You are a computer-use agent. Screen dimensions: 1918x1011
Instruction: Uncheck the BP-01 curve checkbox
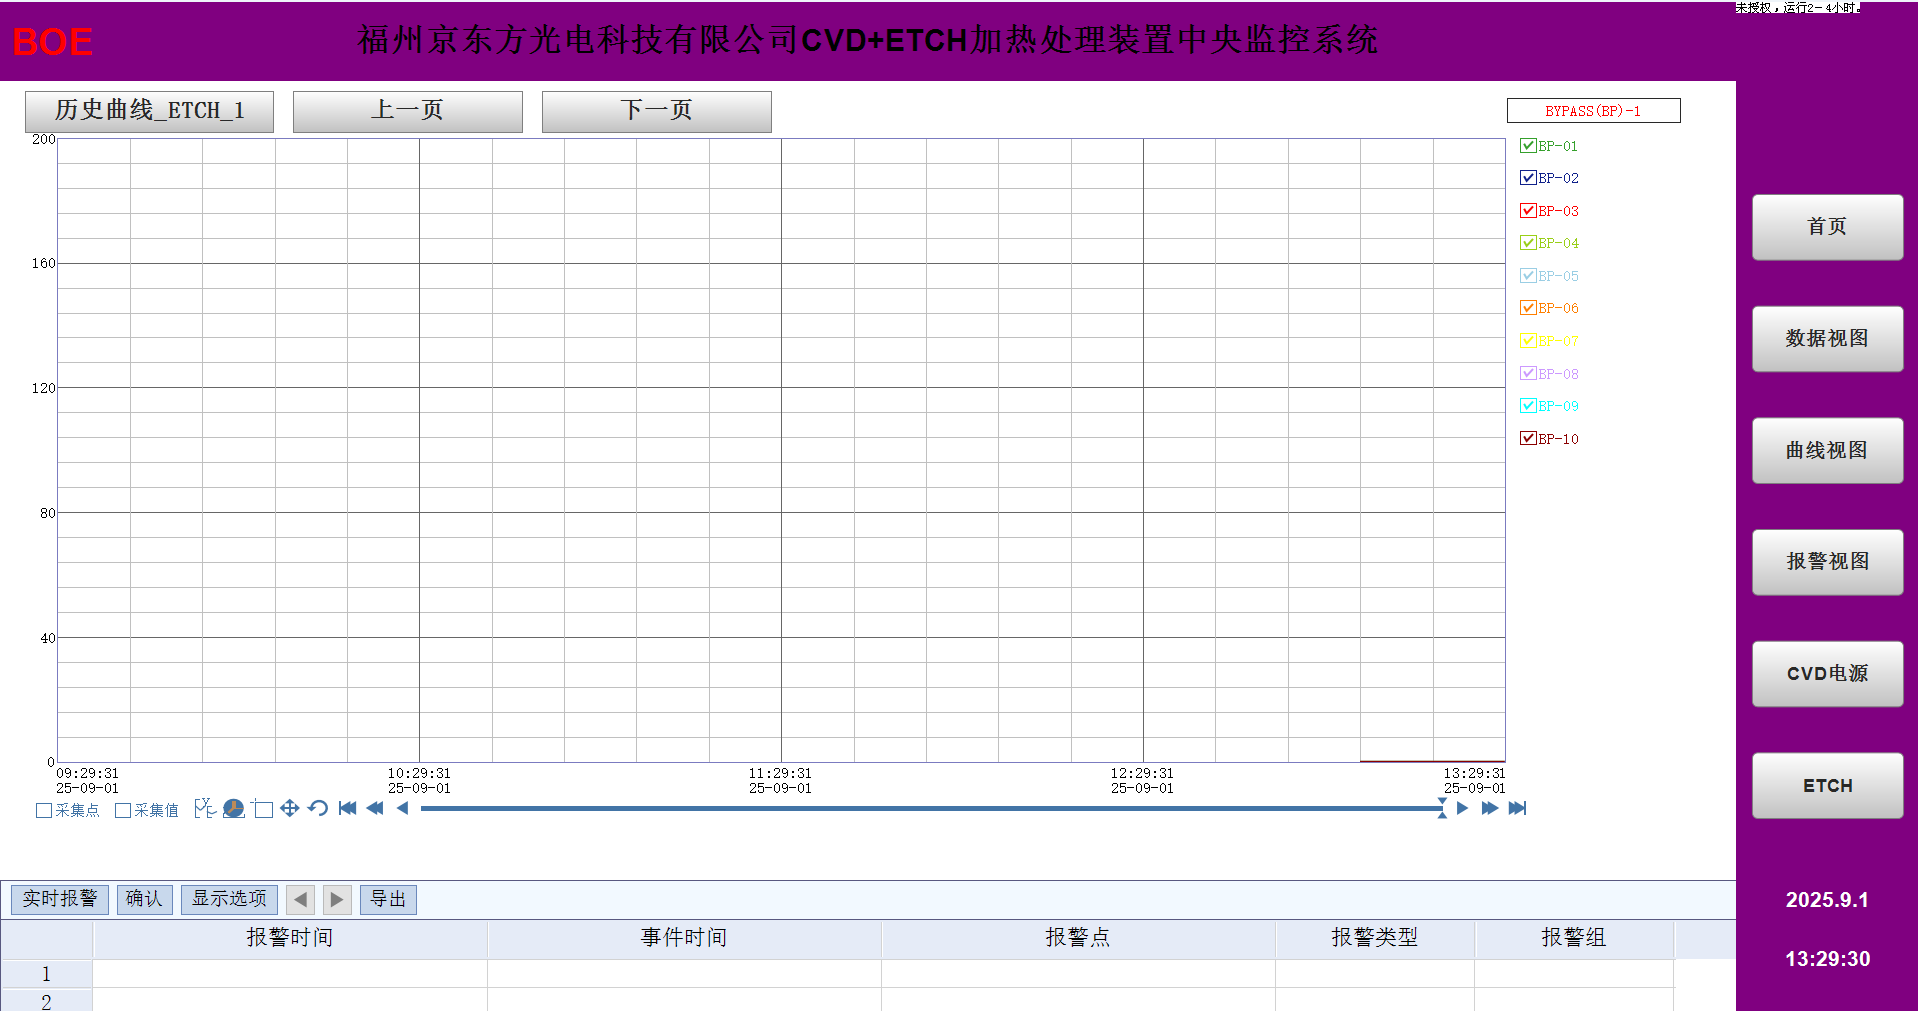click(1527, 146)
